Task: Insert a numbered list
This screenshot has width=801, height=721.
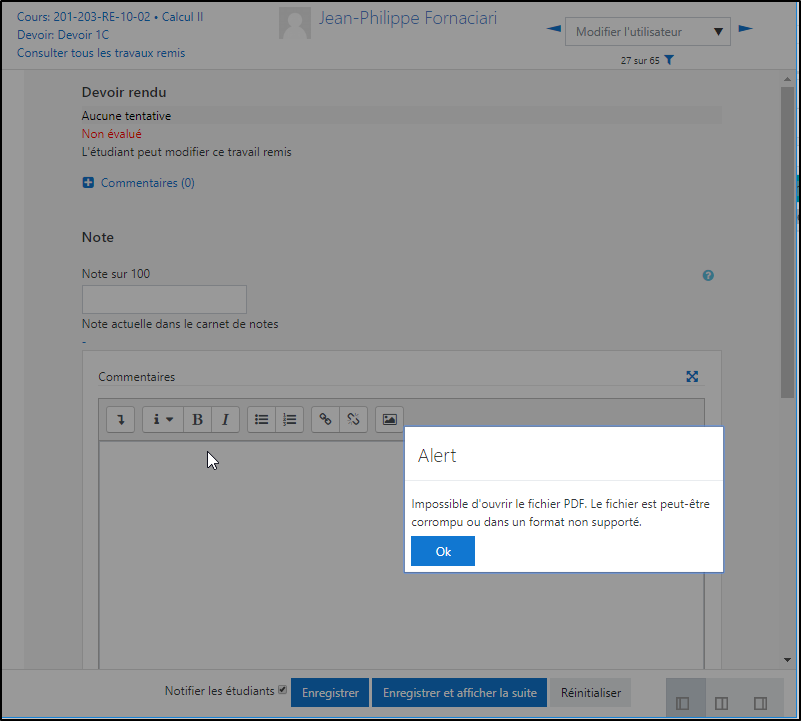Action: 289,420
